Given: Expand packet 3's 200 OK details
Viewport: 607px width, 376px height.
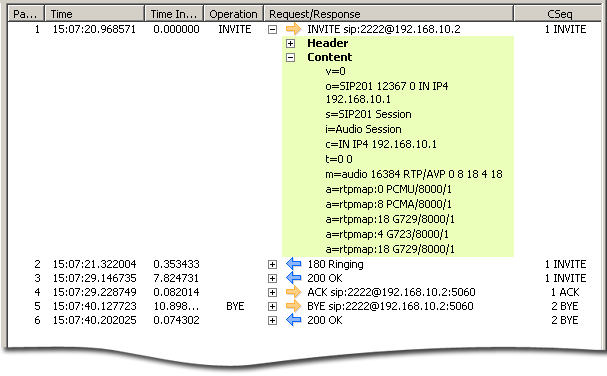Looking at the screenshot, I should (x=273, y=278).
